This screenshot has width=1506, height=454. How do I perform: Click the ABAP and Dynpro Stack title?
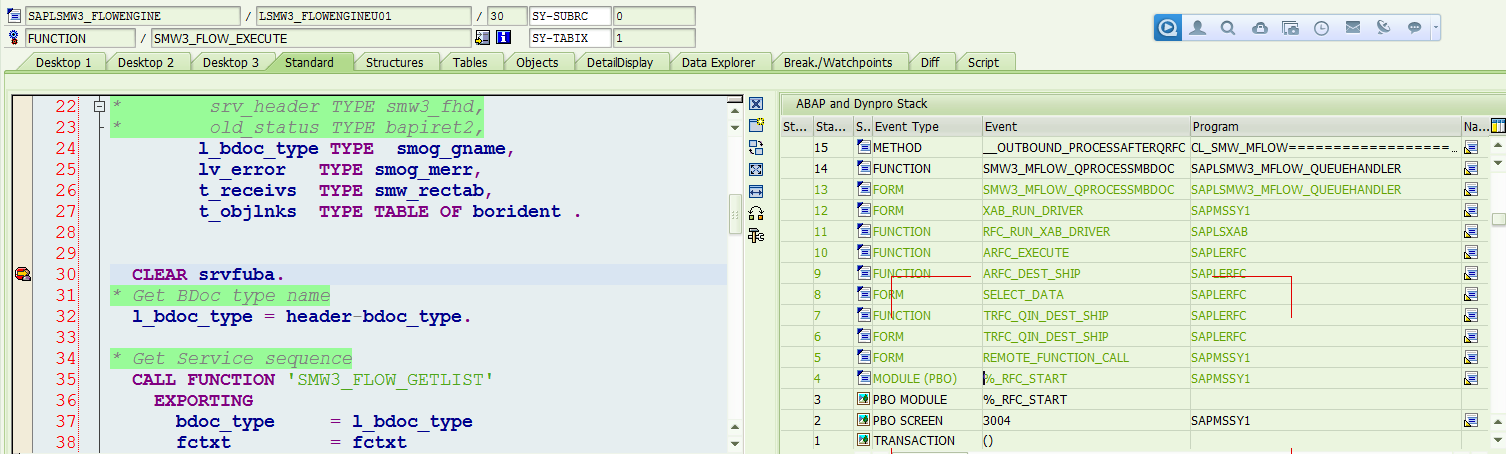[861, 103]
